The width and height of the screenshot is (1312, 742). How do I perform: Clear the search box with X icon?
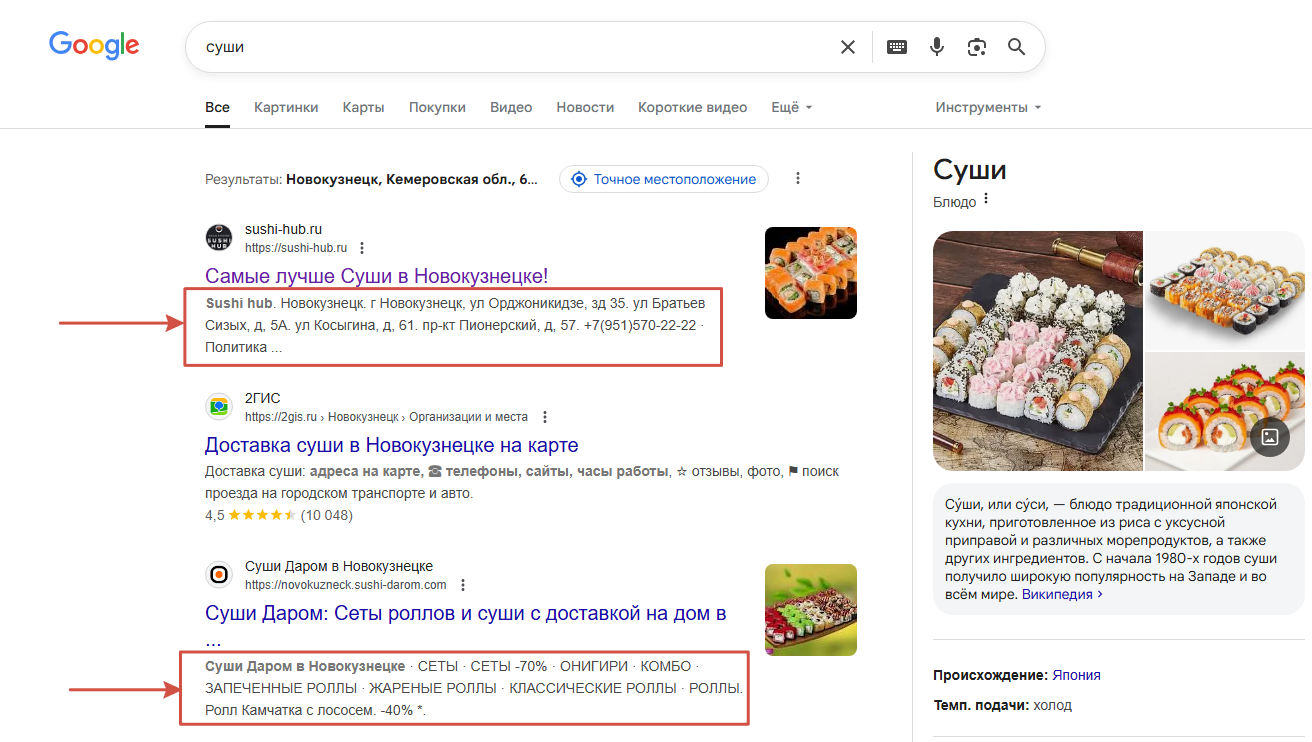click(847, 47)
